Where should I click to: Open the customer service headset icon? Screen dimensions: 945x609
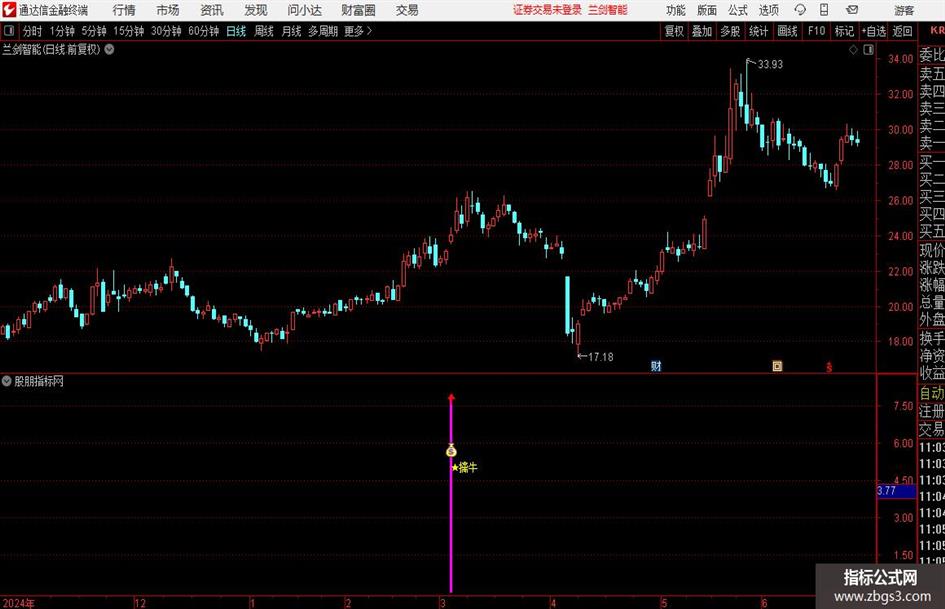pos(800,10)
